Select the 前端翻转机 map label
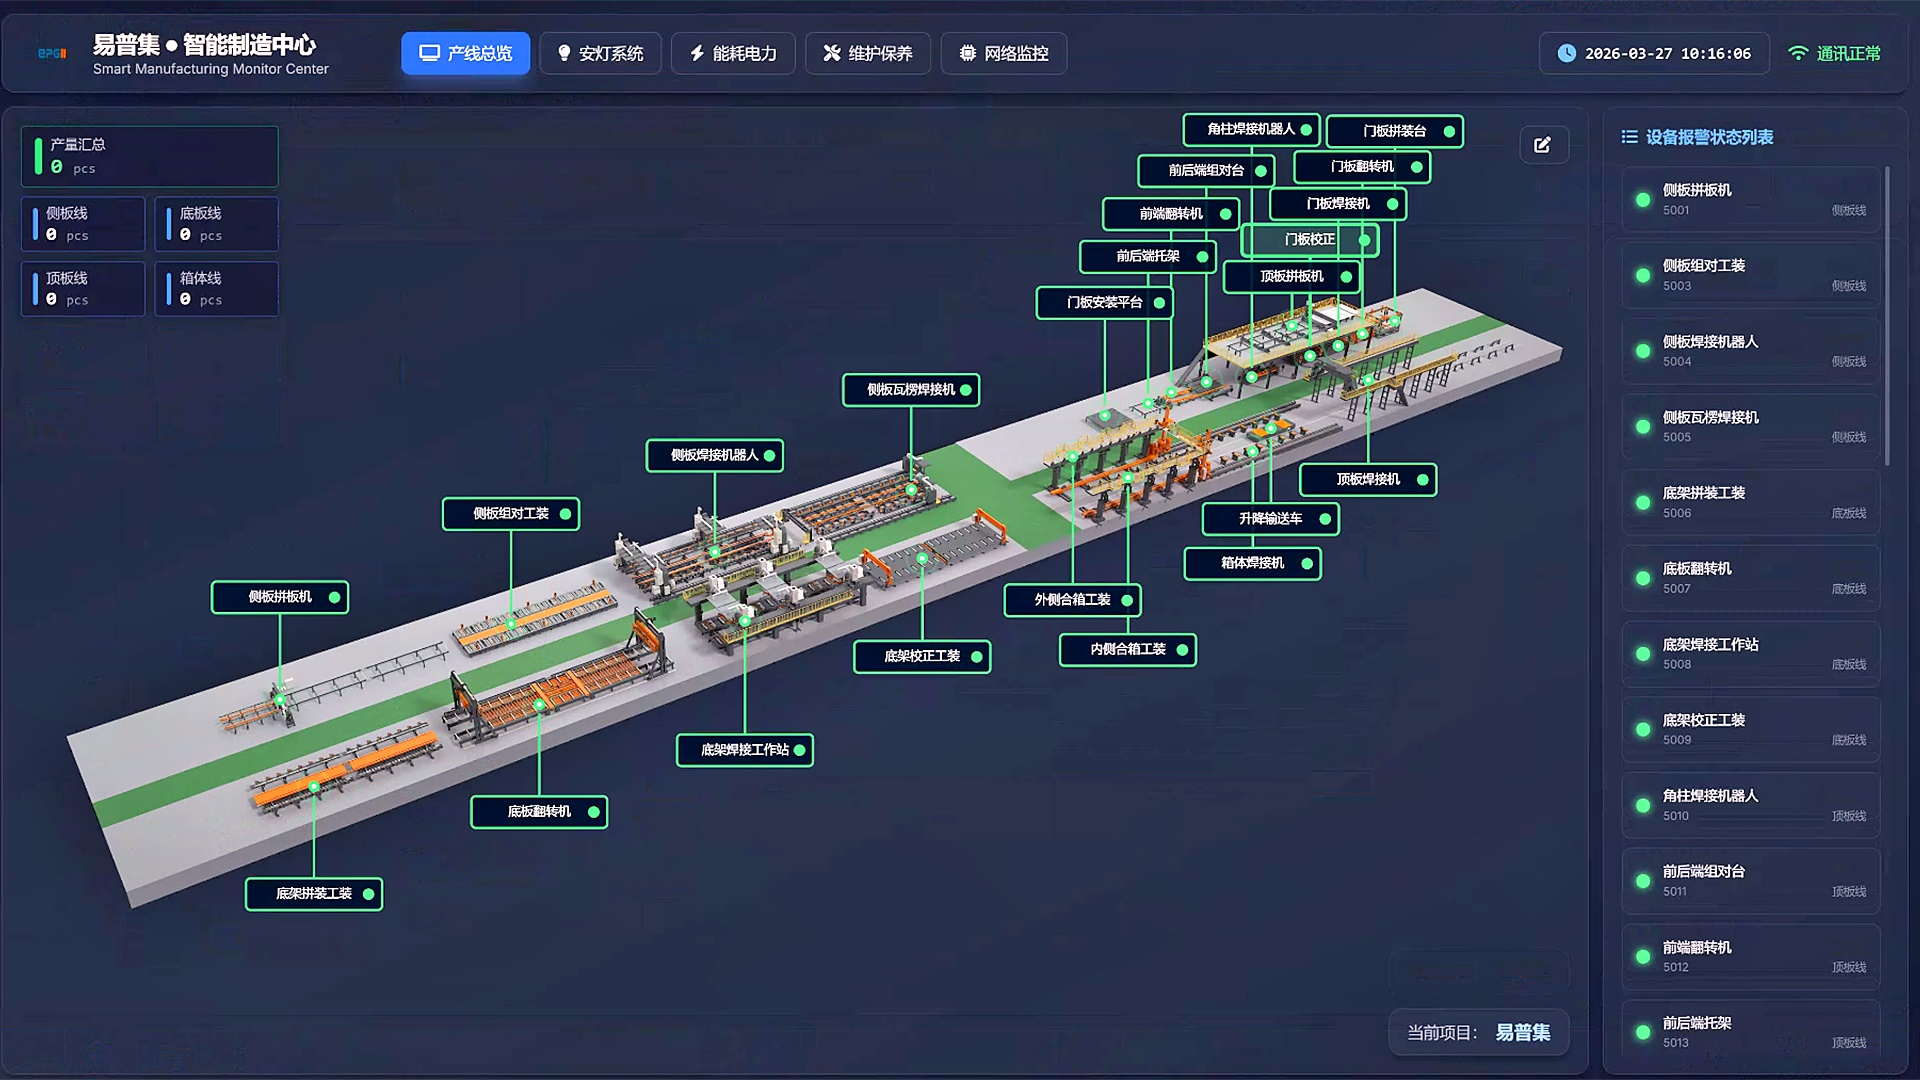 (x=1171, y=214)
